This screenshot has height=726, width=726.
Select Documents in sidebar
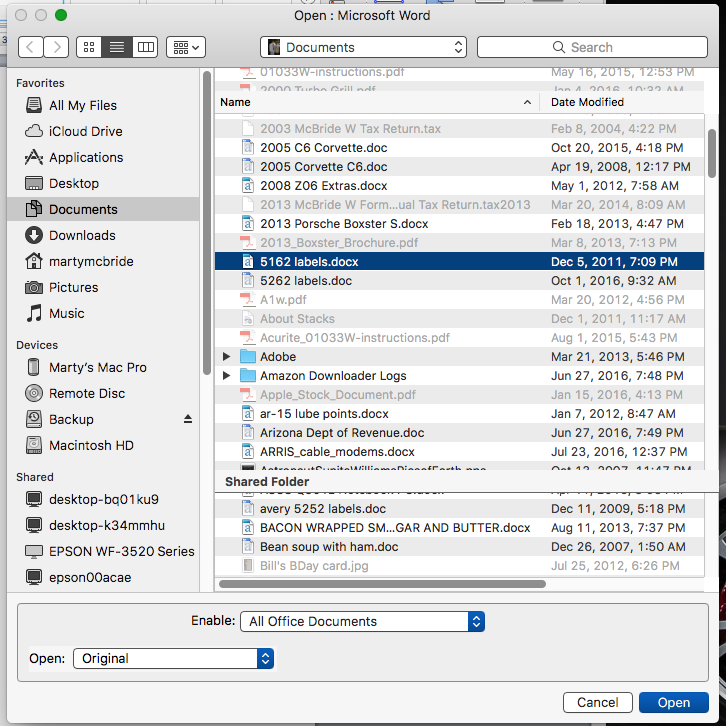103,209
